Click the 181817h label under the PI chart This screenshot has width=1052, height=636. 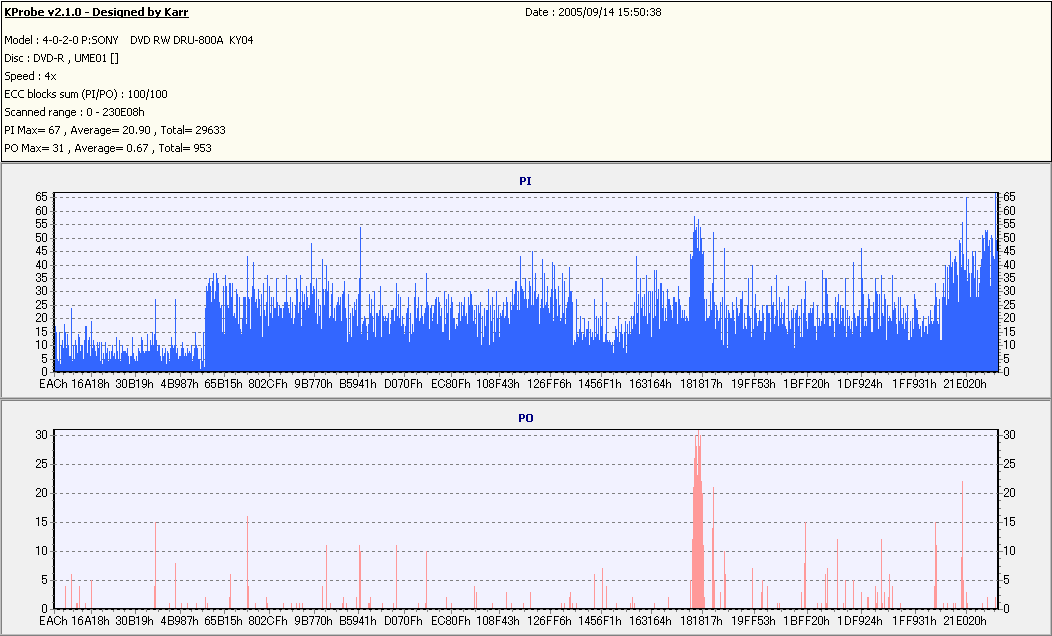point(701,384)
